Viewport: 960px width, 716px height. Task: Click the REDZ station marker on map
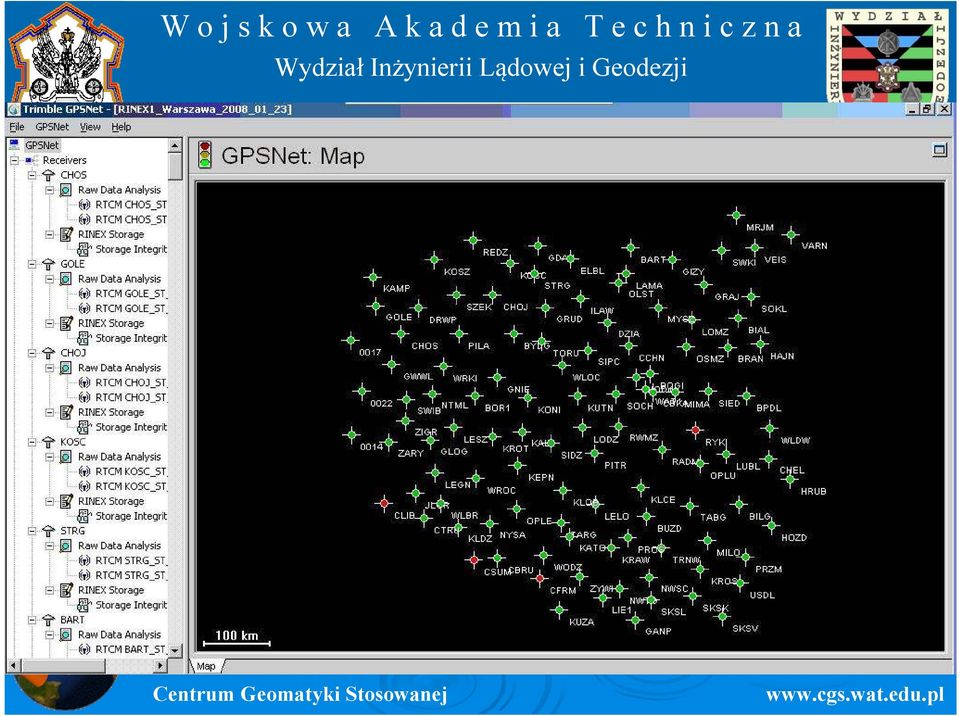tap(472, 239)
